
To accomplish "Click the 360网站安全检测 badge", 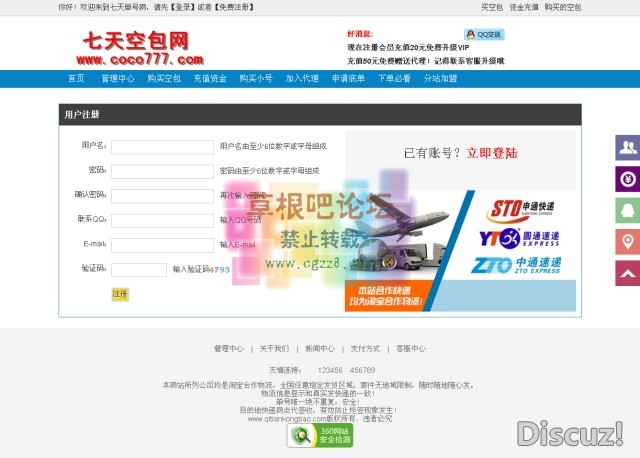I will coord(320,435).
